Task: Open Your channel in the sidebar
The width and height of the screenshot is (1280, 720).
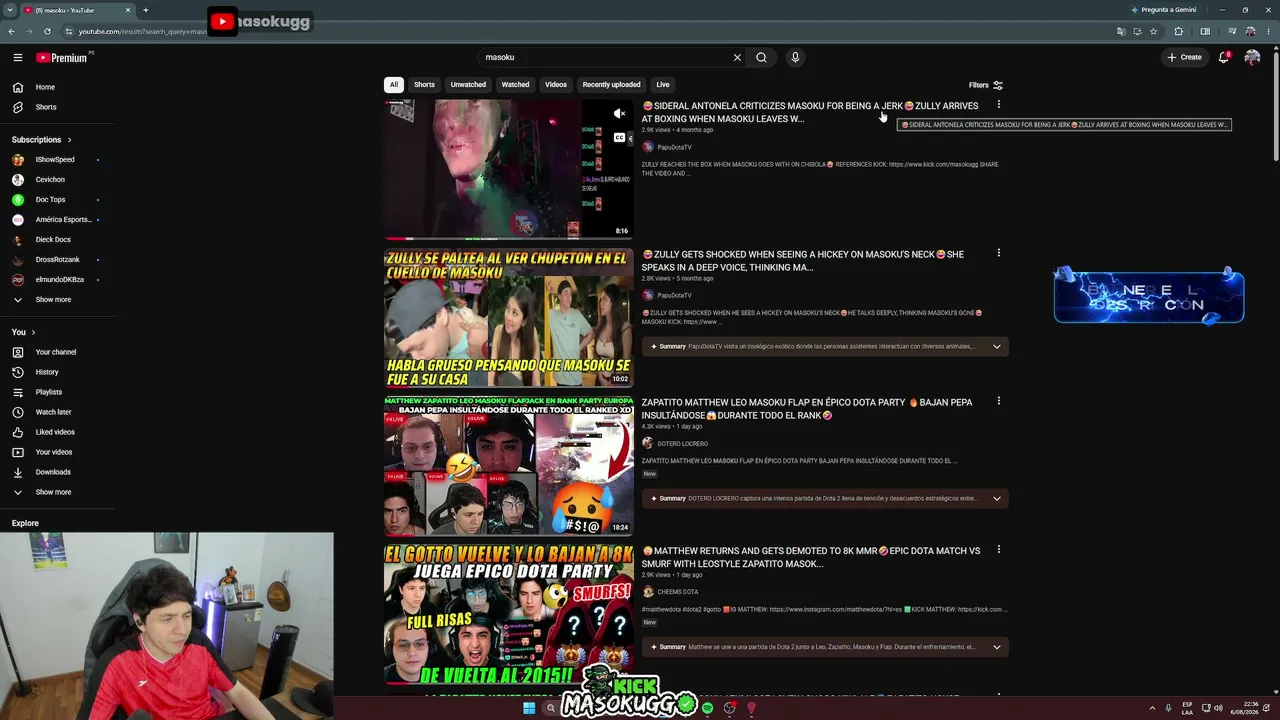Action: [57, 352]
